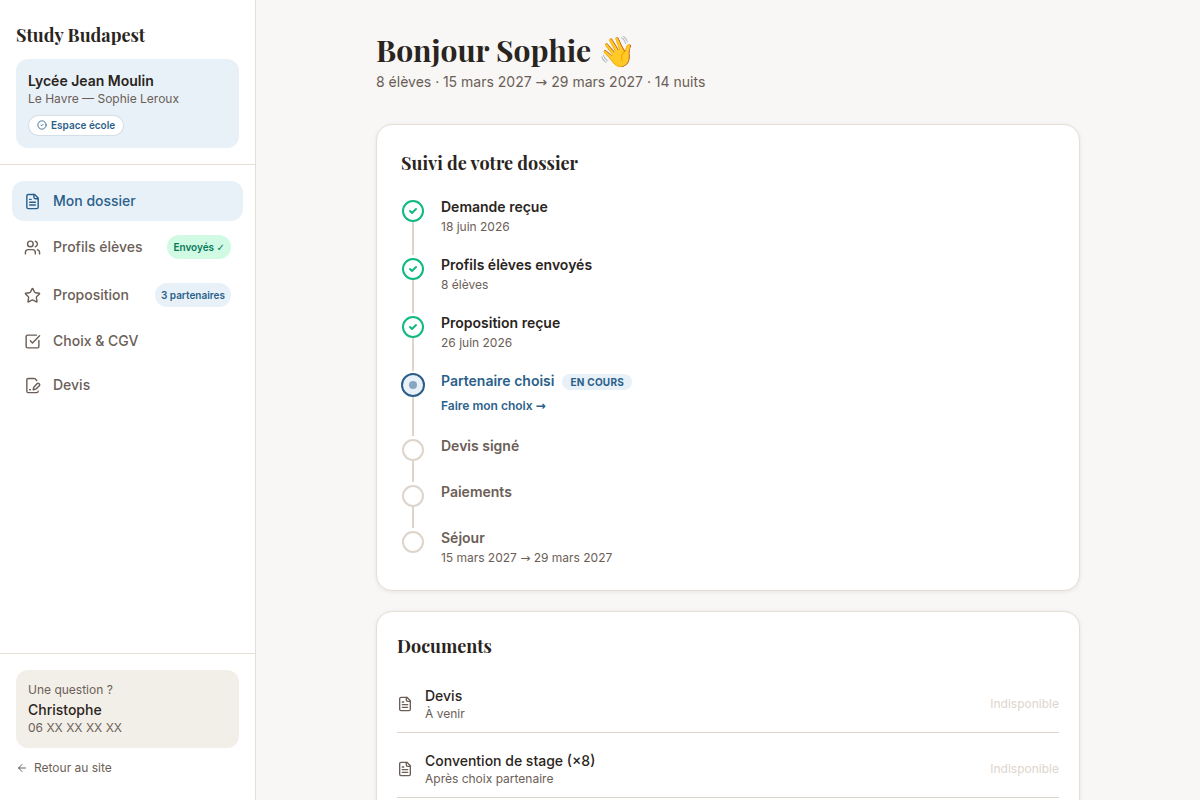
Task: Open the Choix & CGV menu item
Action: pyautogui.click(x=127, y=341)
